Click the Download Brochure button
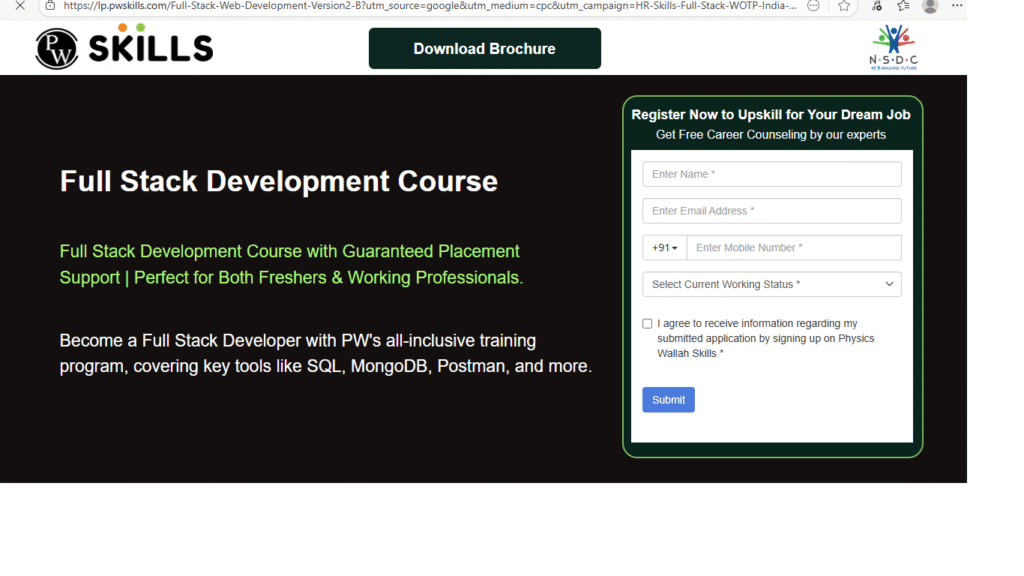 click(x=485, y=48)
